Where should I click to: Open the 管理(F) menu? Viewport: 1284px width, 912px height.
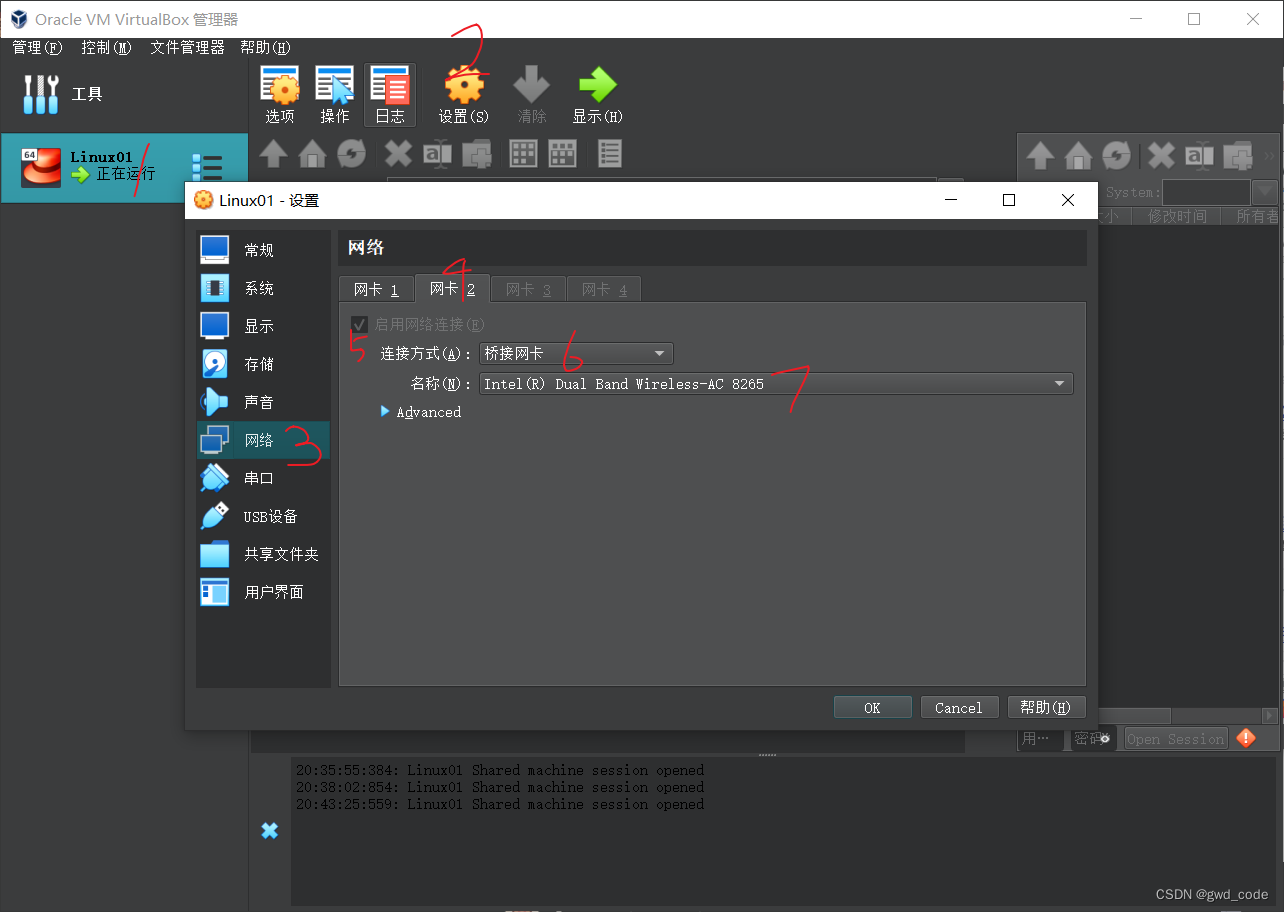coord(37,47)
